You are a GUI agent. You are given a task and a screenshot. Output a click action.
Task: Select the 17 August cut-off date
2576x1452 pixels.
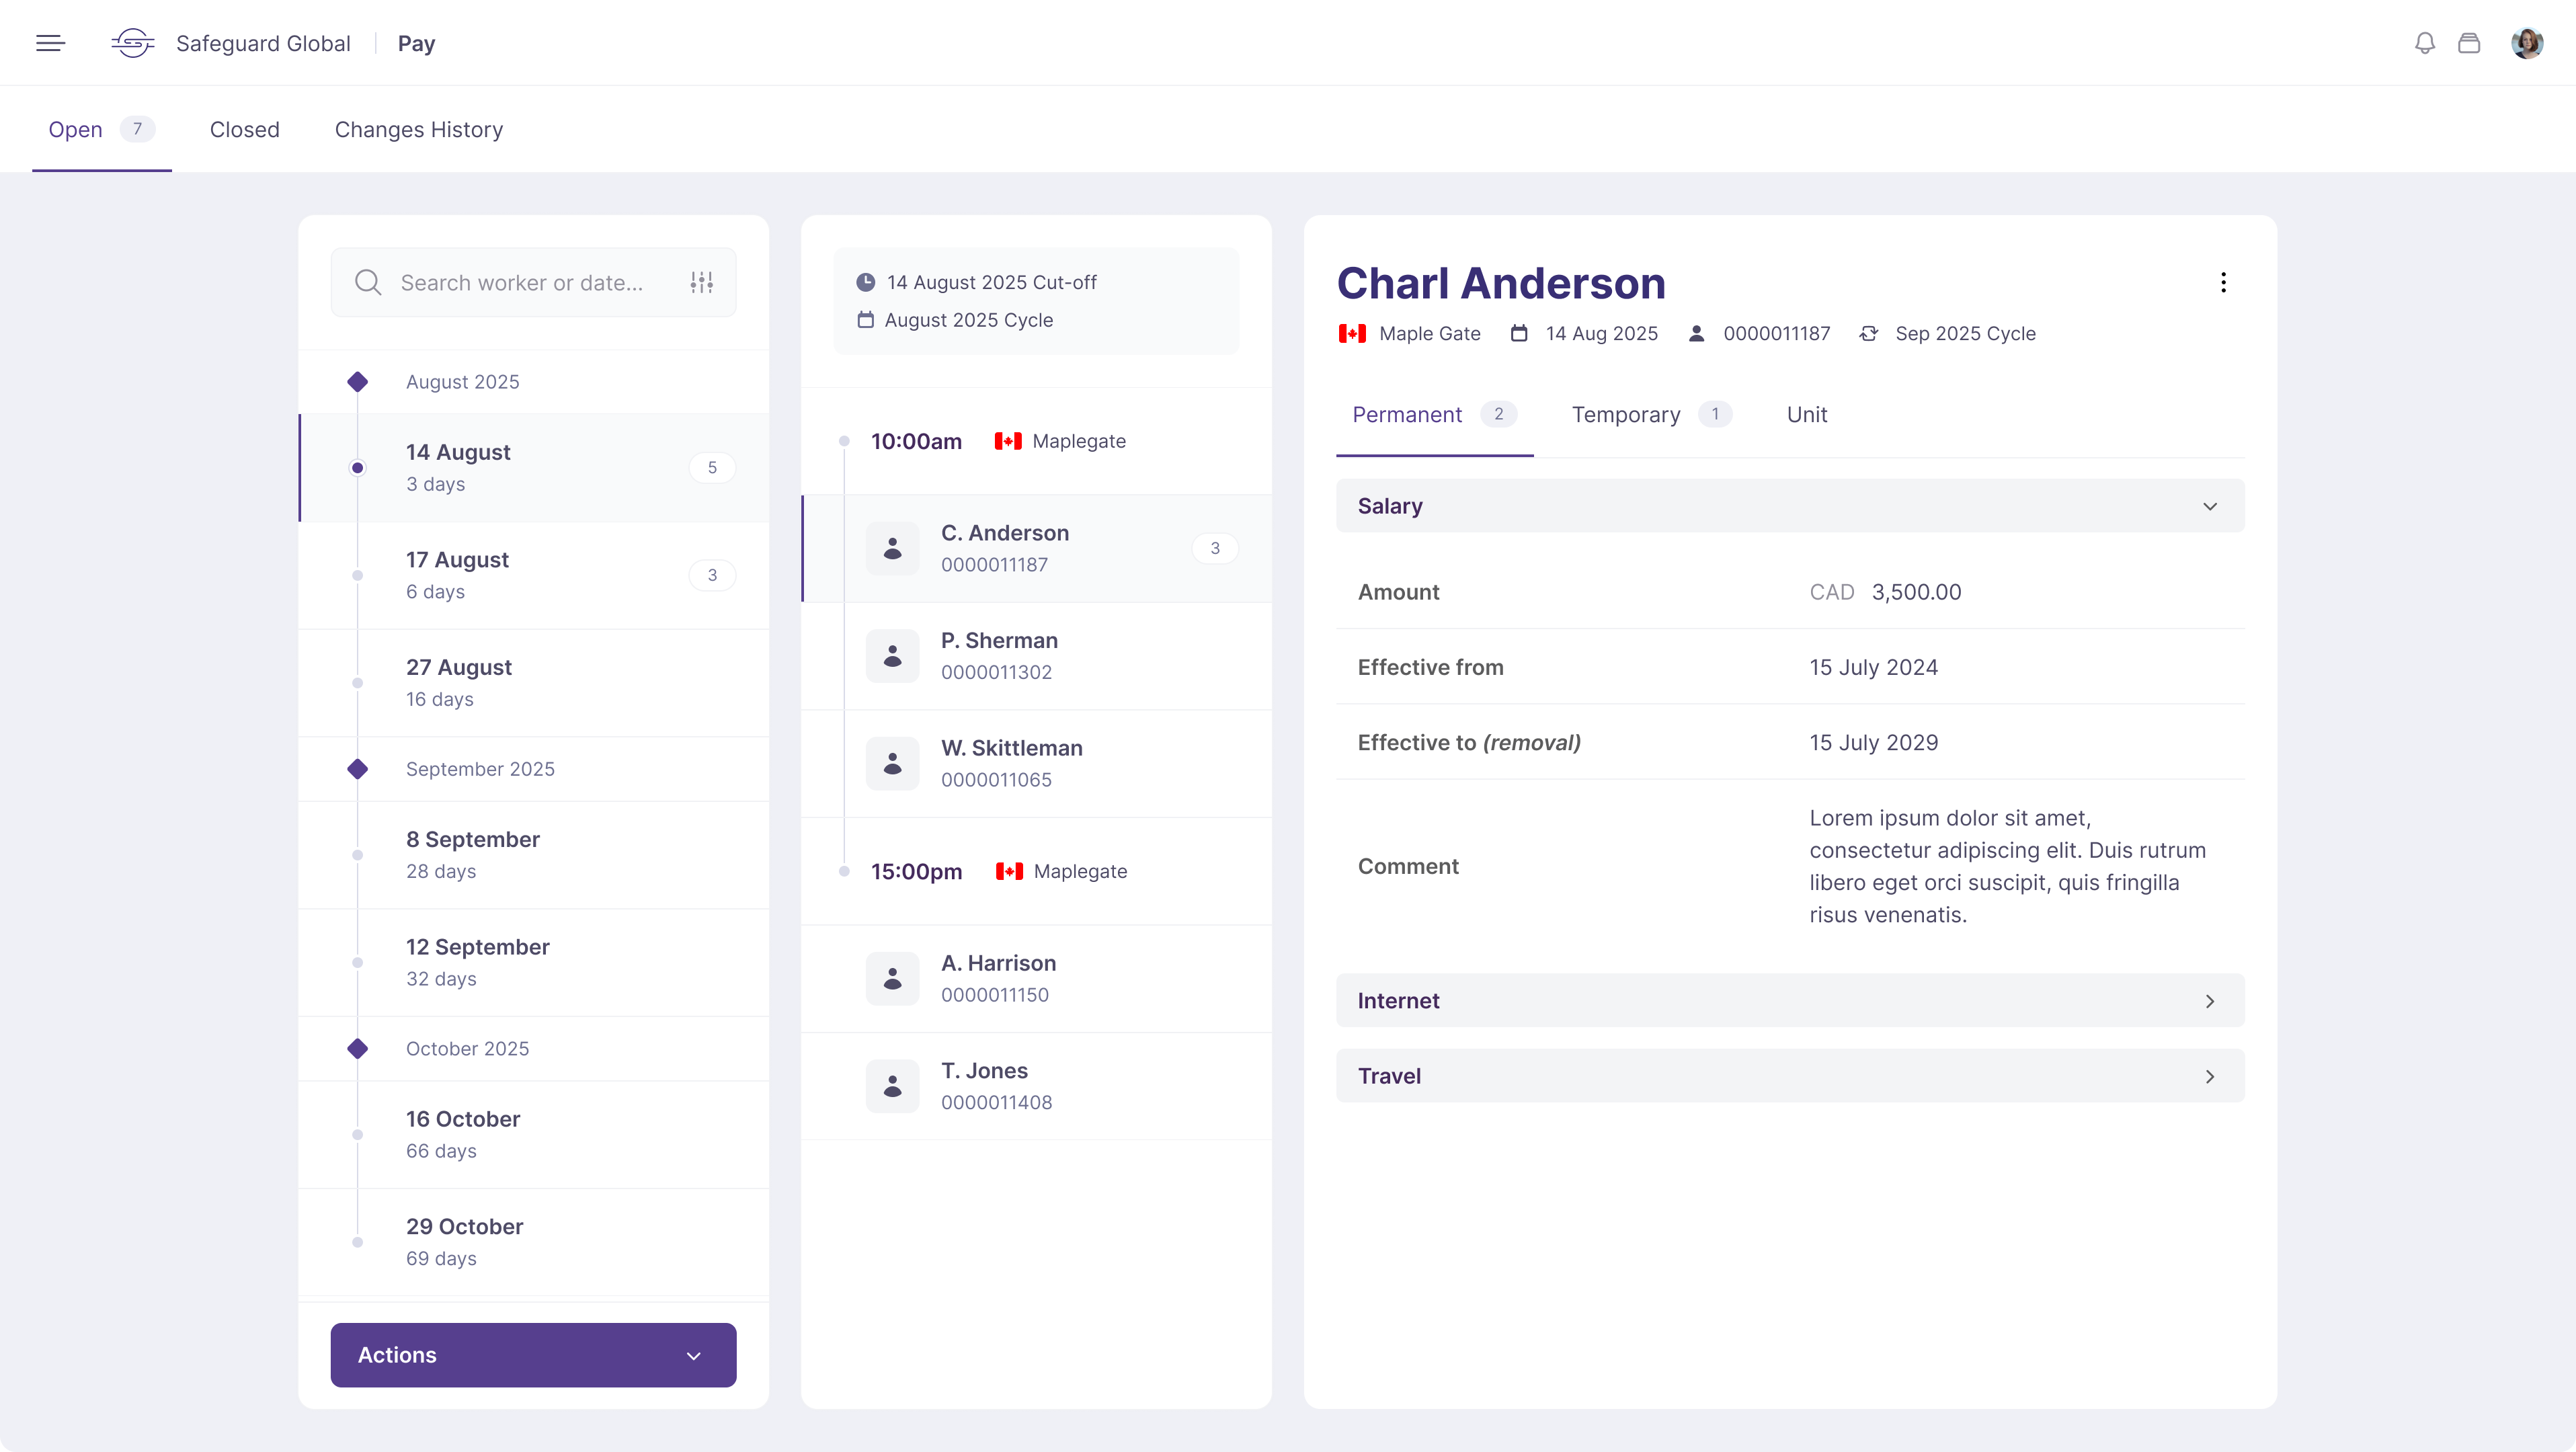coord(533,575)
